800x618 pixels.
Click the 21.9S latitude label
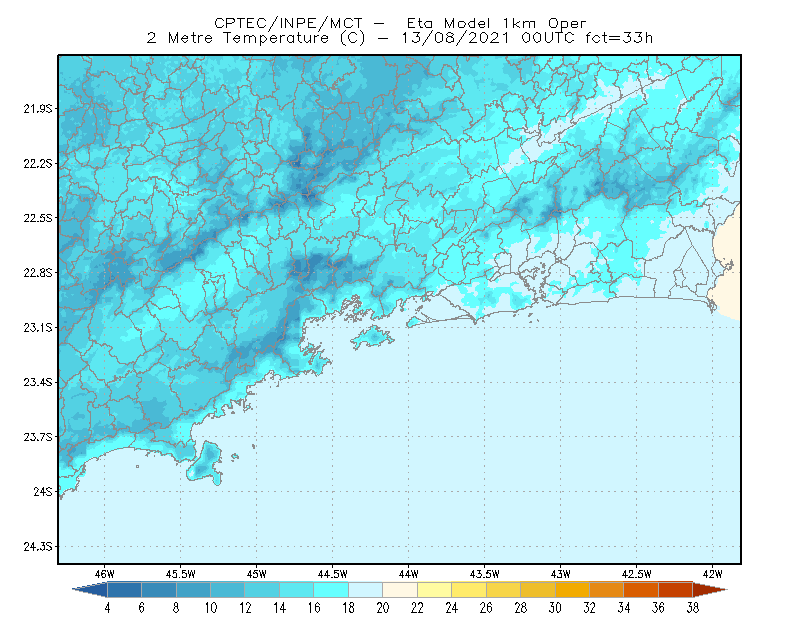(37, 109)
